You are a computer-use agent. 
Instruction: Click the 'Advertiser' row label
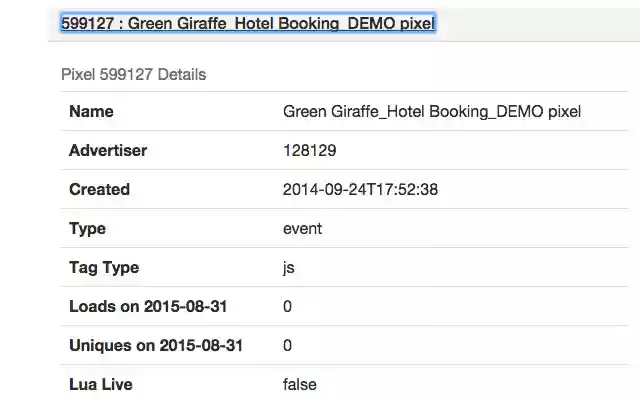[x=108, y=150]
